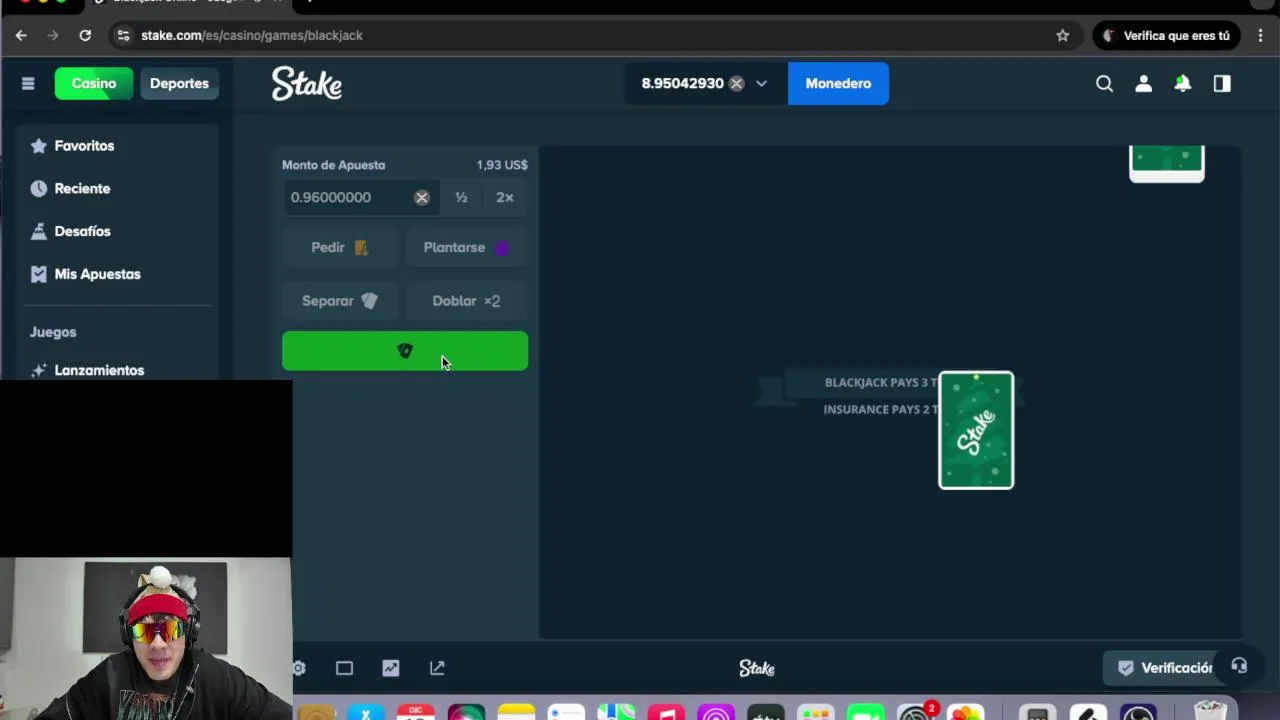Click the Reciente clock icon

pyautogui.click(x=39, y=189)
